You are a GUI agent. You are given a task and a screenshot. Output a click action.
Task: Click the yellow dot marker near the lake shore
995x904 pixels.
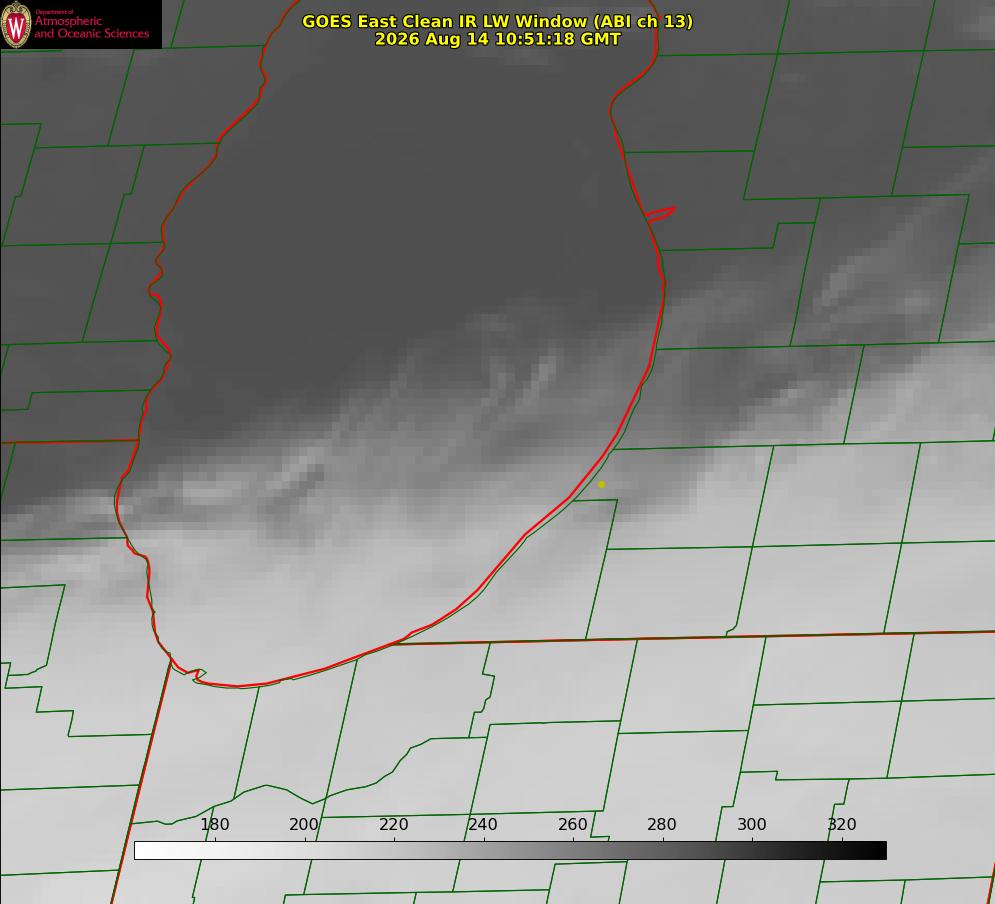click(601, 485)
